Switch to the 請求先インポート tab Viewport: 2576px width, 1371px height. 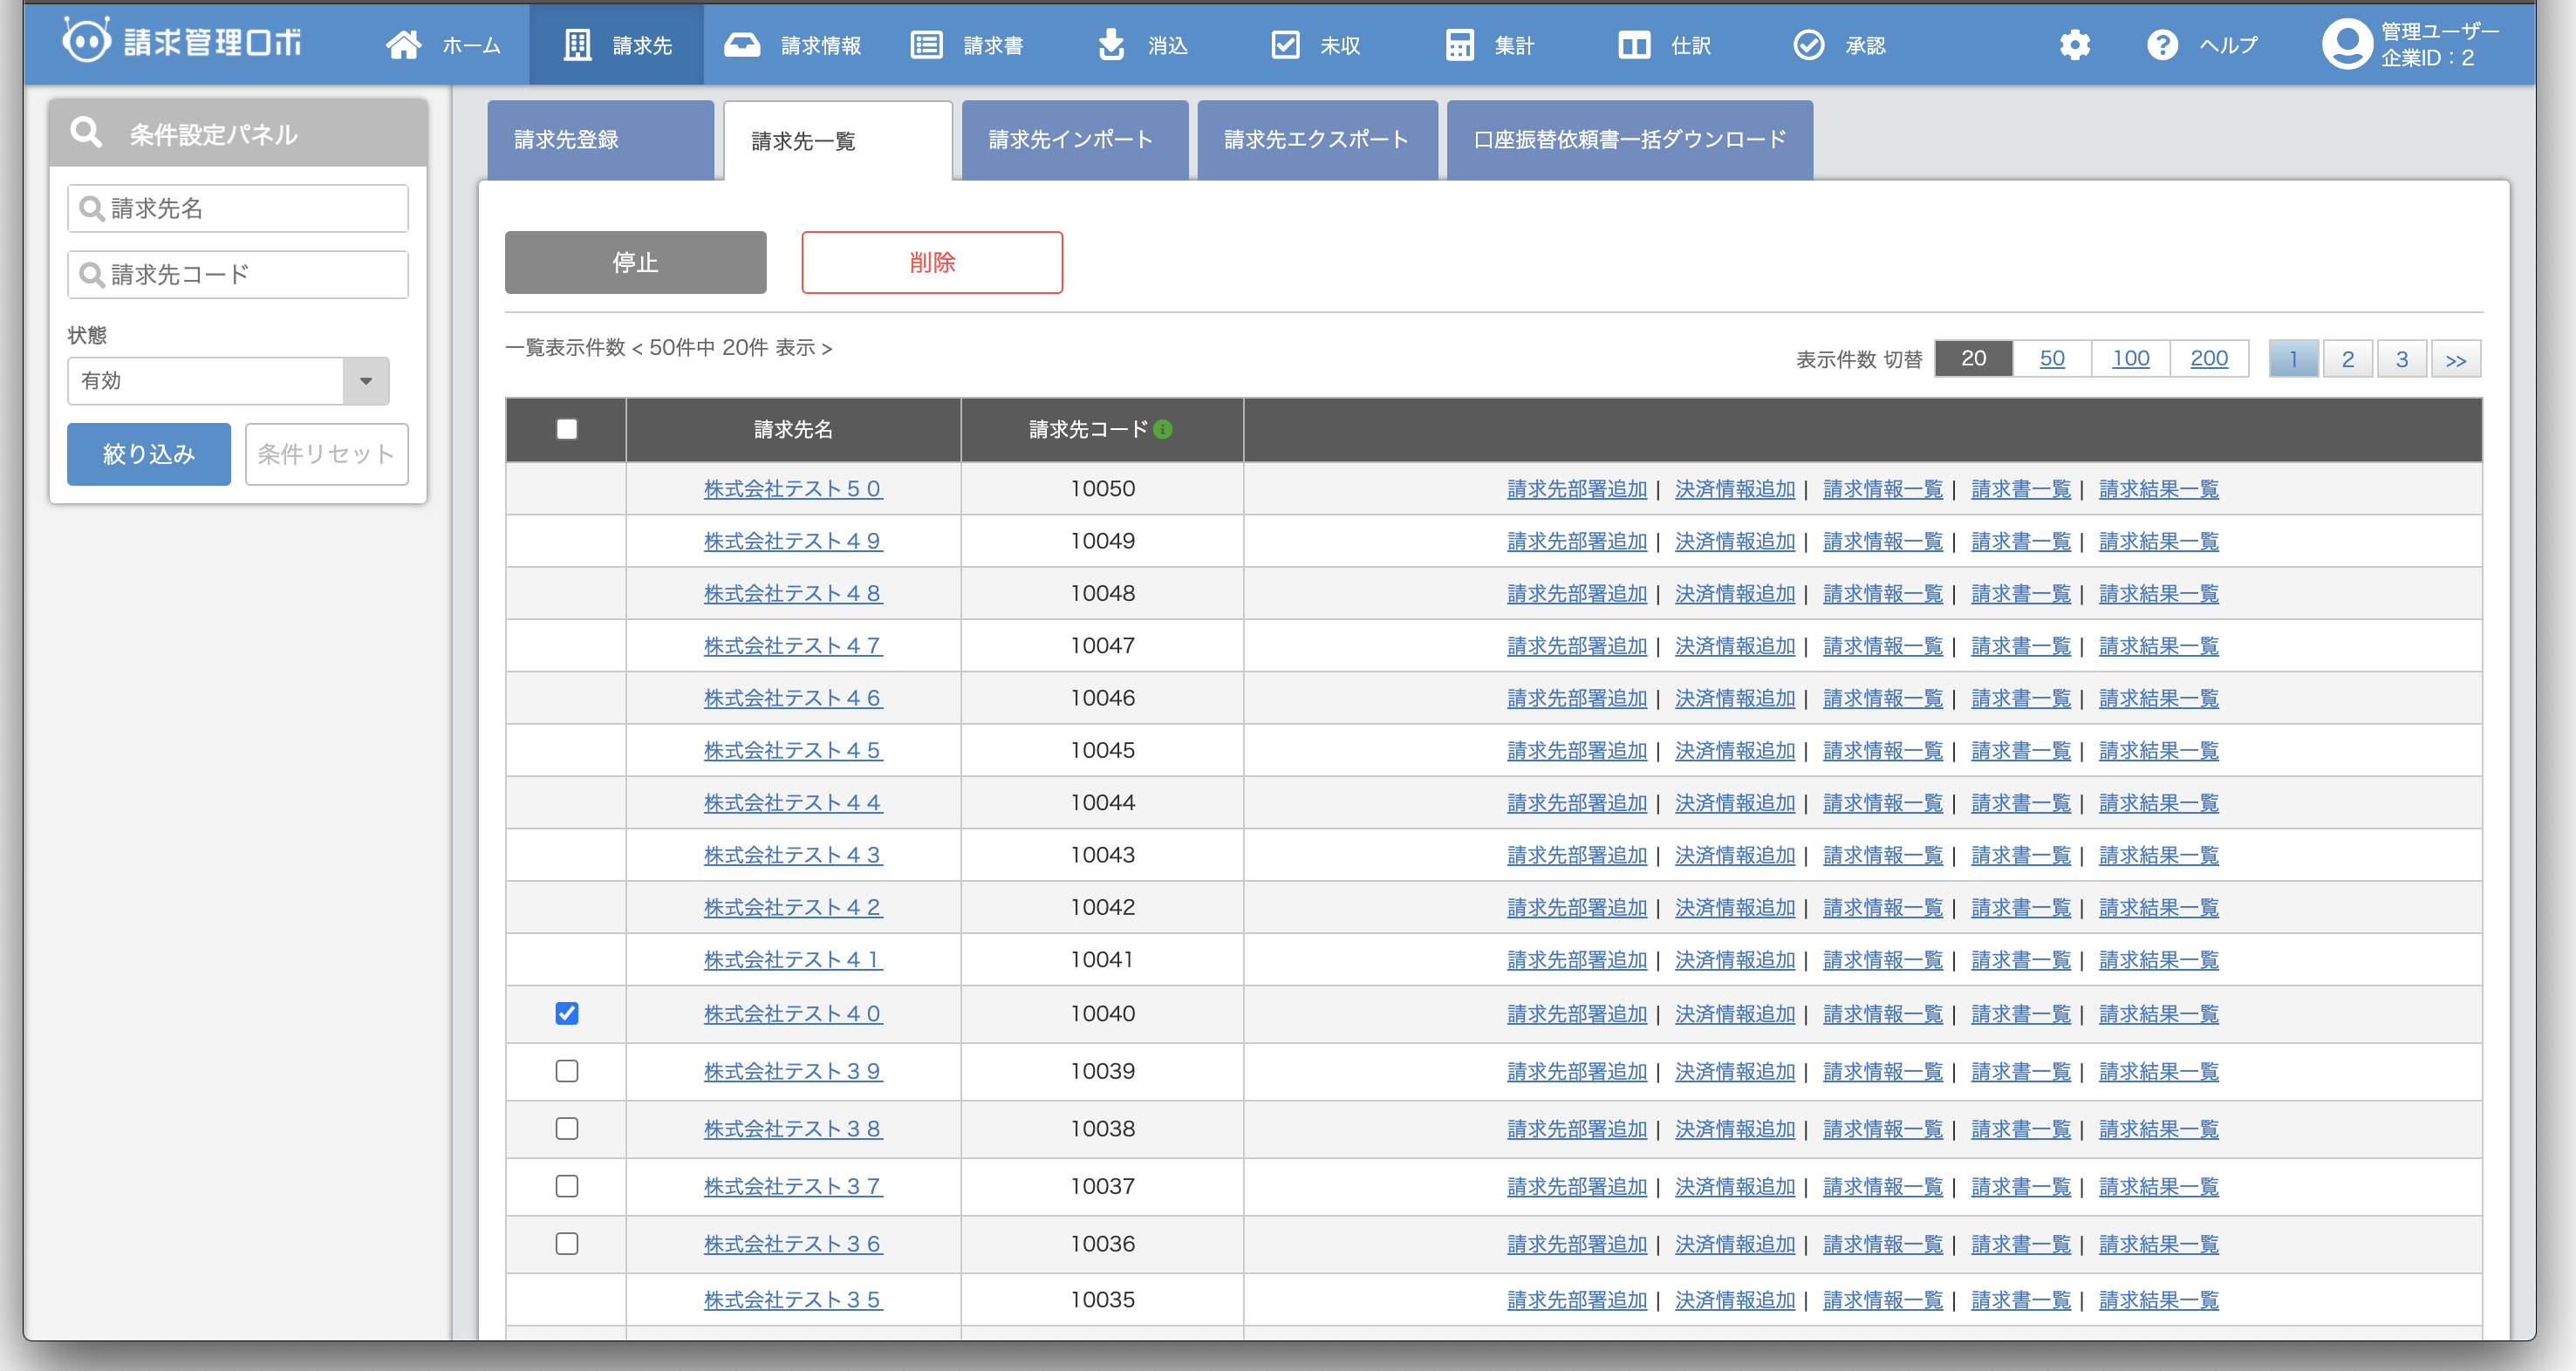(x=1071, y=140)
